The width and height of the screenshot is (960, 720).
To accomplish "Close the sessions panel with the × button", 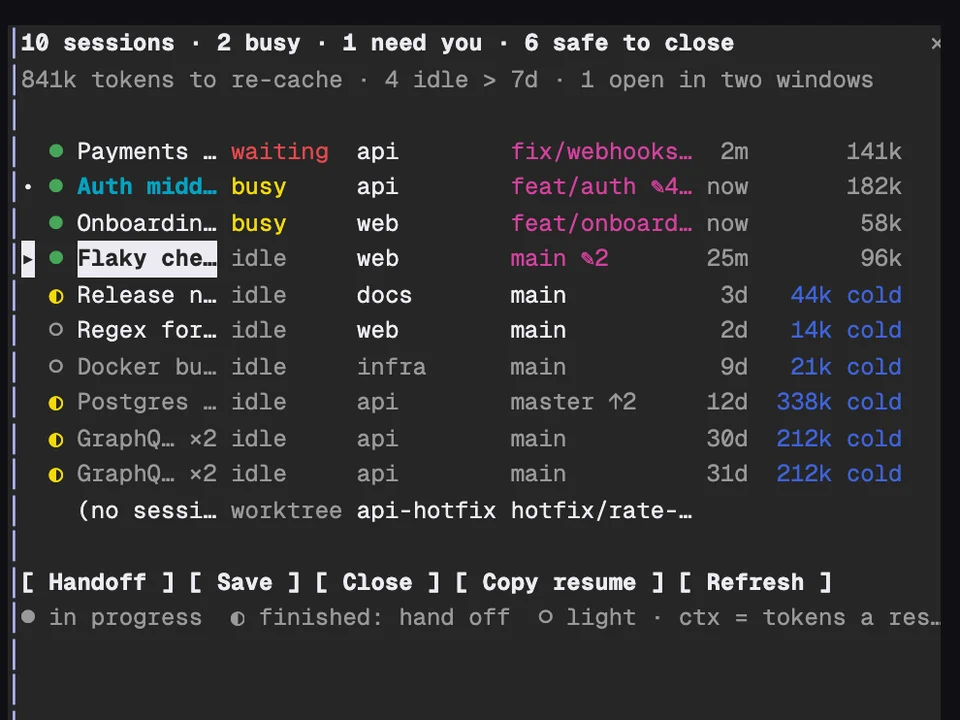I will tap(936, 43).
